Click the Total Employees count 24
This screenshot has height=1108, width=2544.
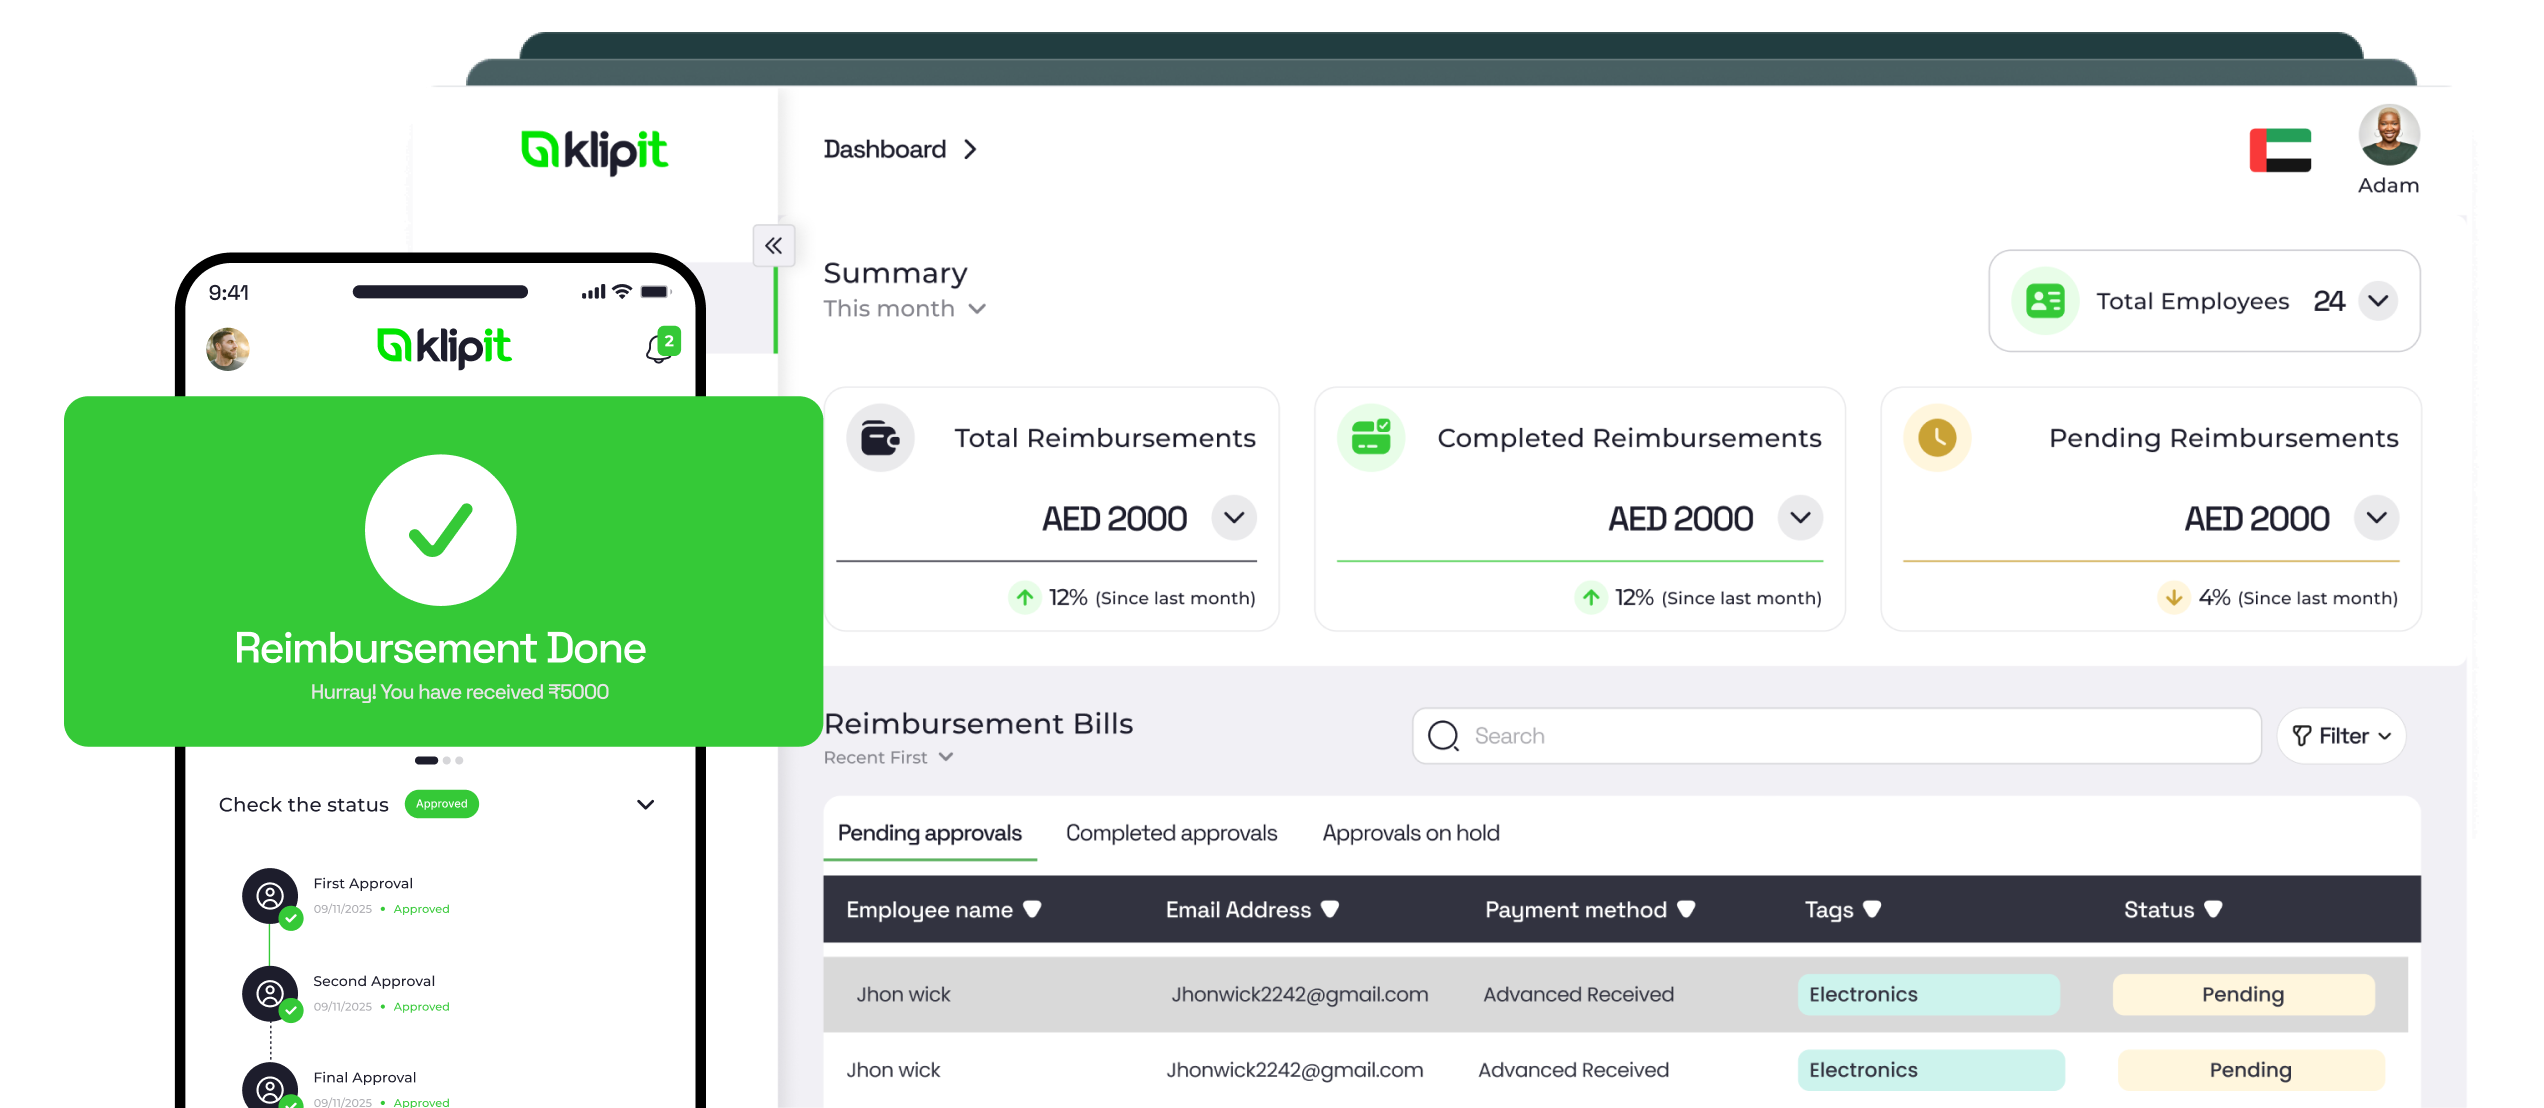point(2329,301)
